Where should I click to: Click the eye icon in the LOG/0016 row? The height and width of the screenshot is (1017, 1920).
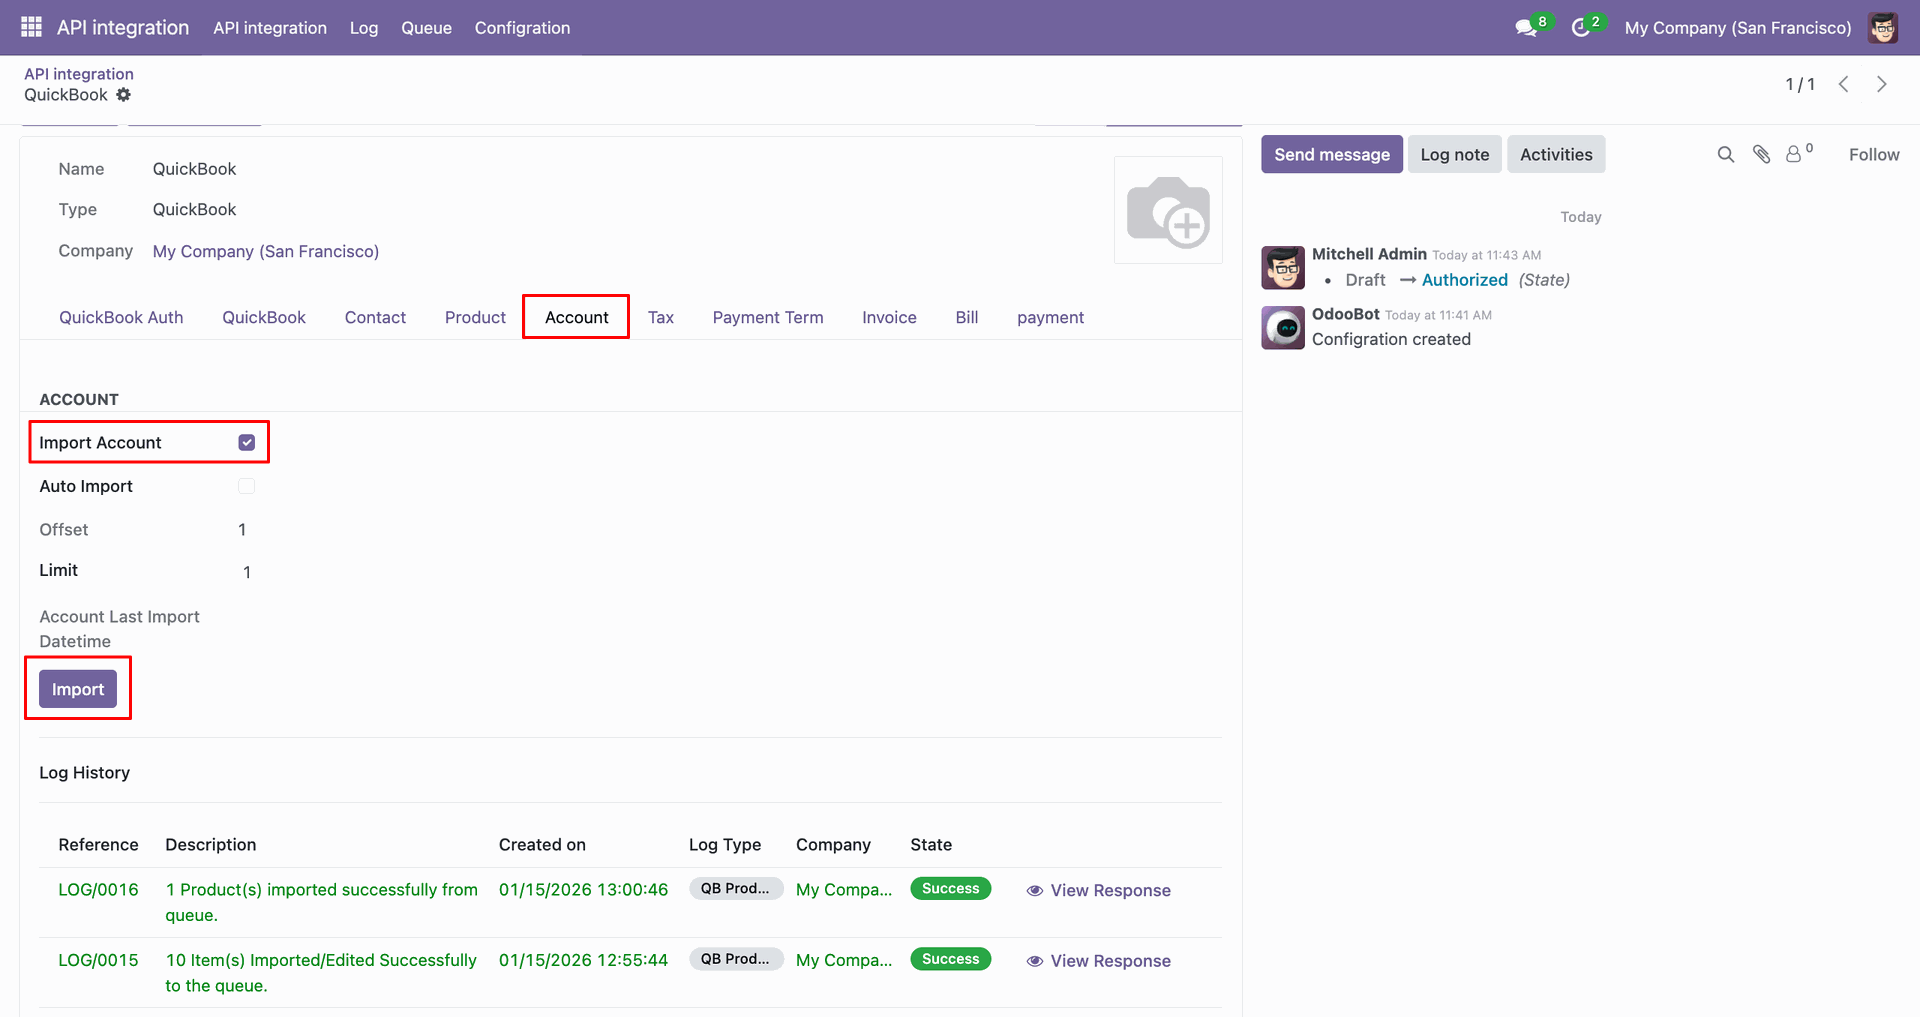point(1035,891)
